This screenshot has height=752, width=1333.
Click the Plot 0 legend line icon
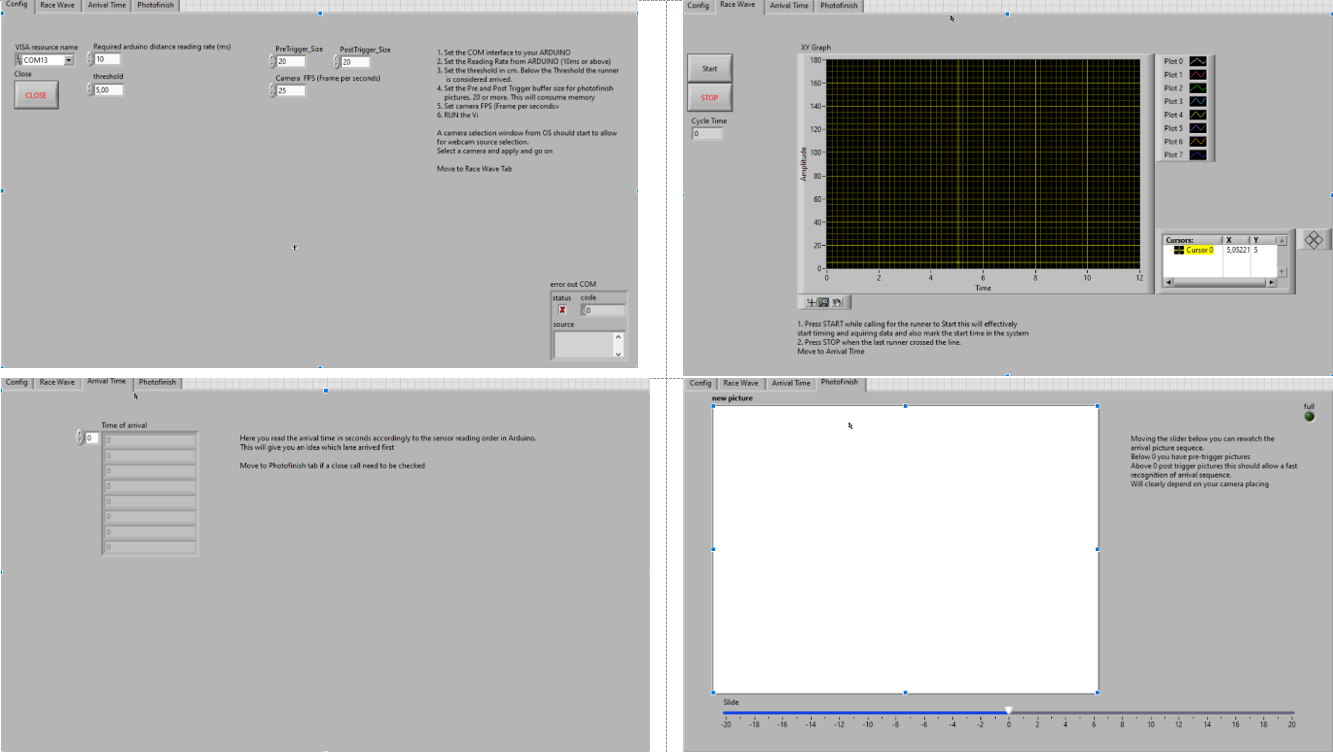(1197, 61)
